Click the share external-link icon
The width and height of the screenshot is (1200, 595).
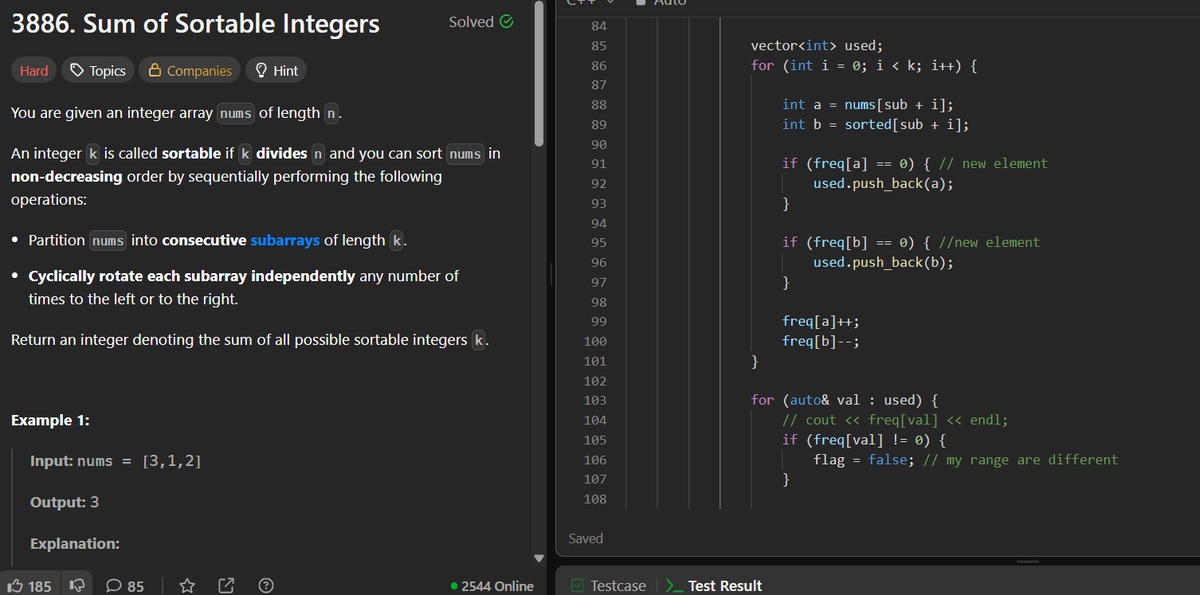(226, 586)
